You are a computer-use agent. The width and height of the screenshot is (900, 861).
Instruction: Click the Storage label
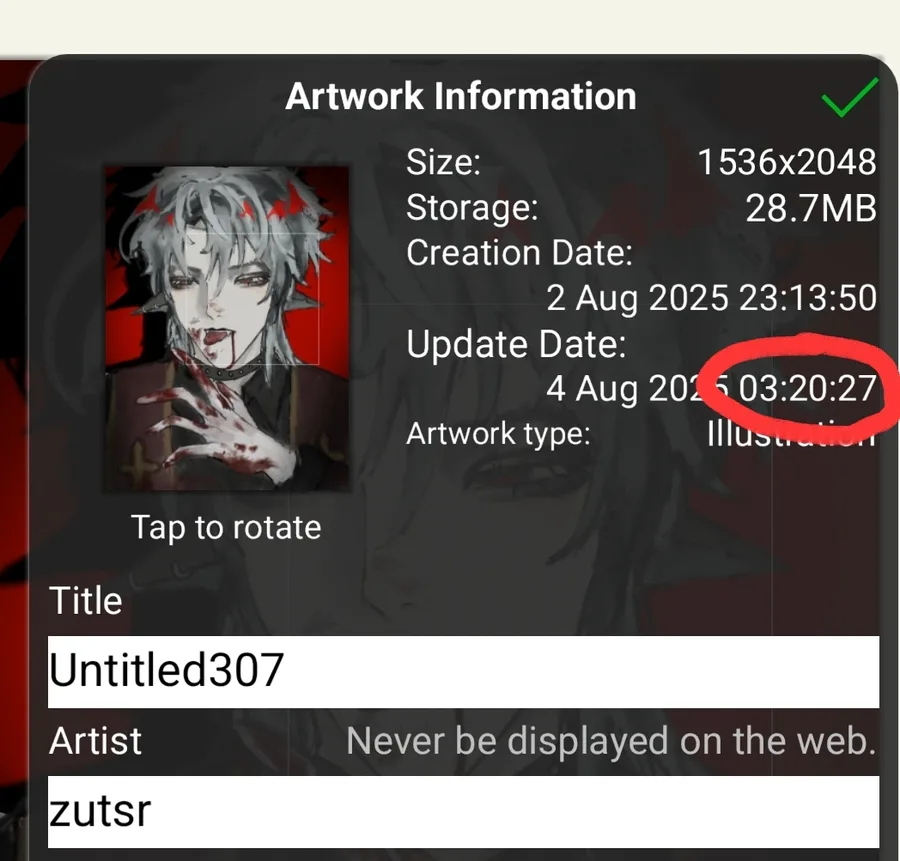pyautogui.click(x=472, y=208)
